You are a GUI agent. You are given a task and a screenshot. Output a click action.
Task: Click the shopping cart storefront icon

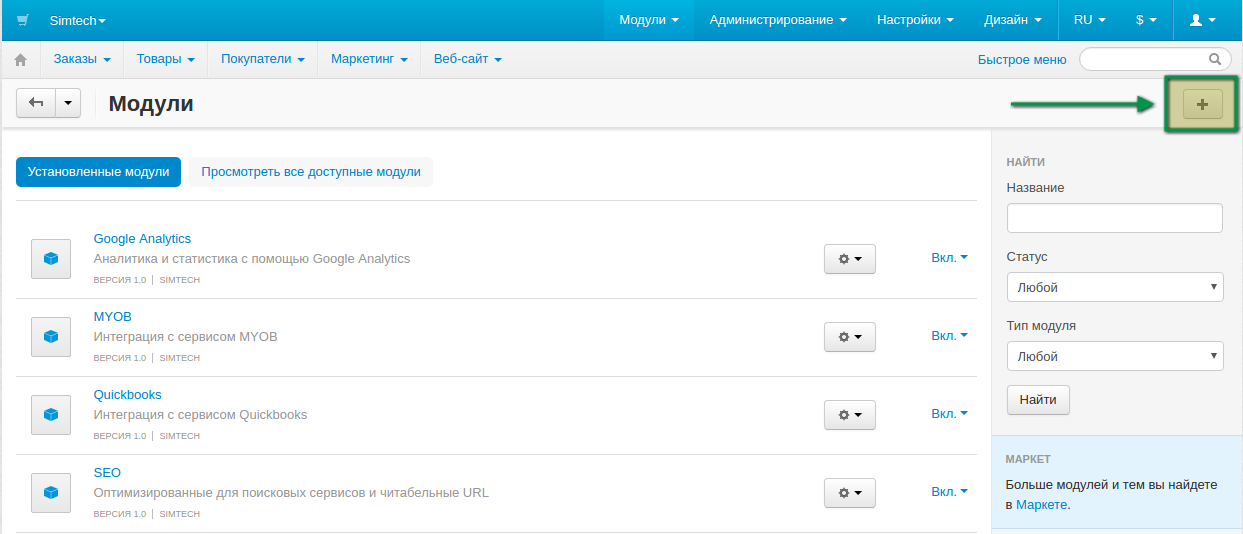pos(23,20)
